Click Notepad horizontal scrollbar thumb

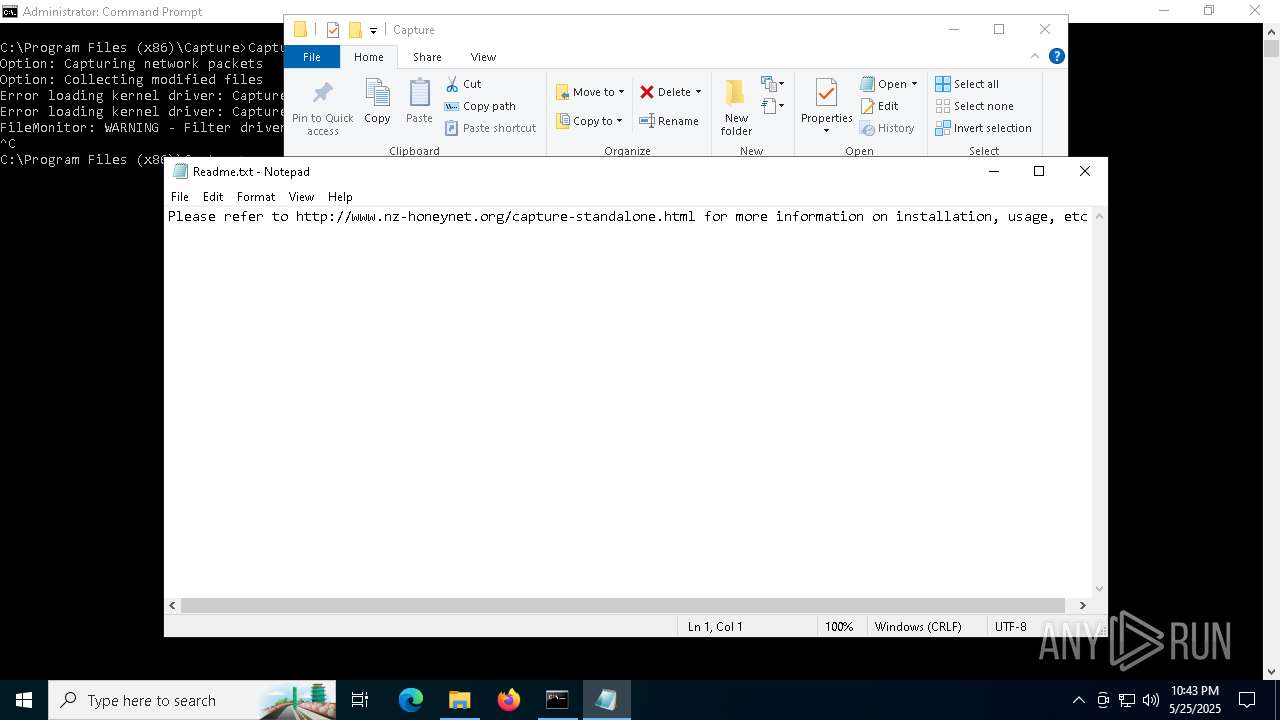623,605
